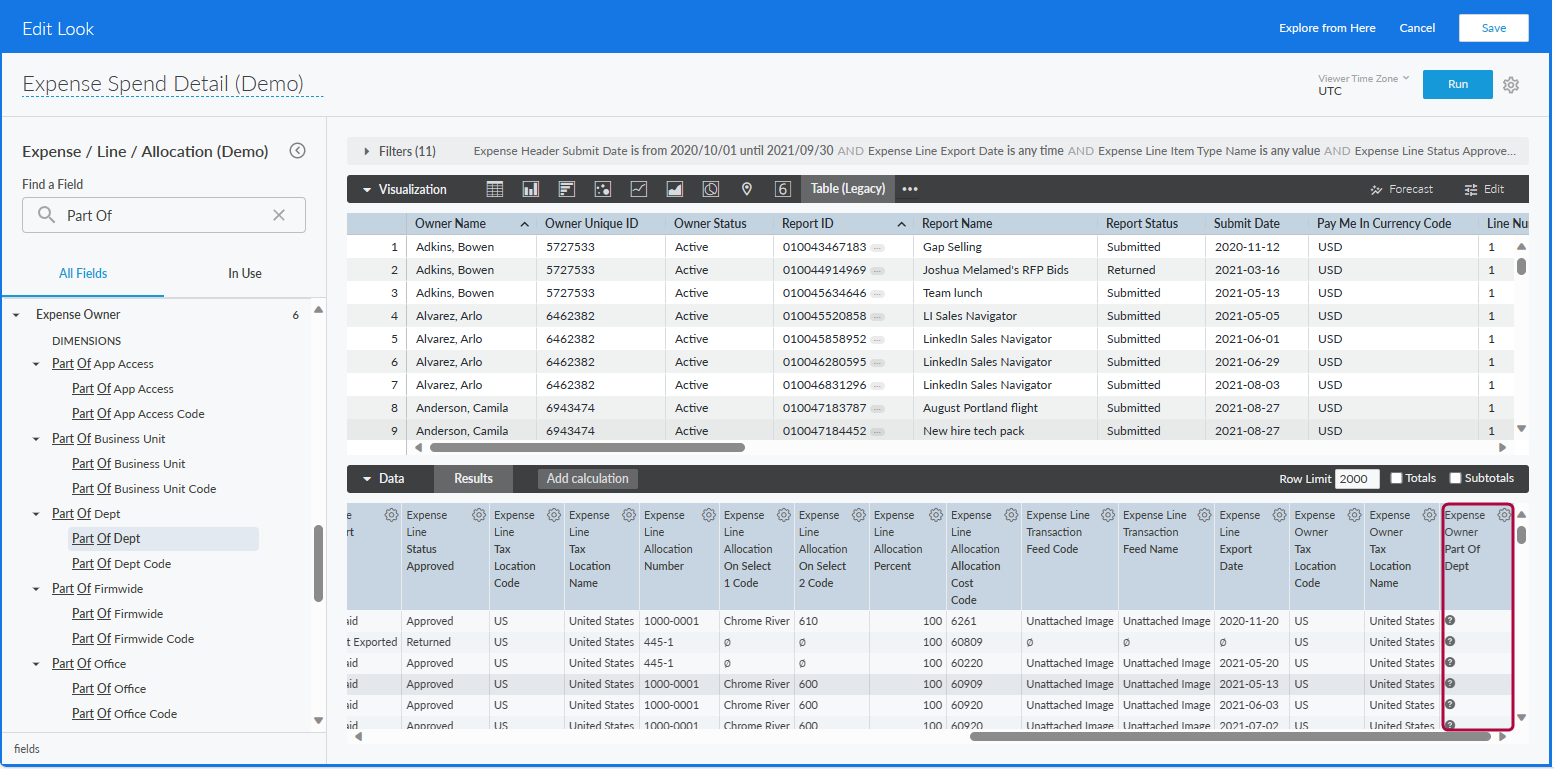Select the column chart visualization icon
This screenshot has width=1554, height=769.
pos(530,189)
